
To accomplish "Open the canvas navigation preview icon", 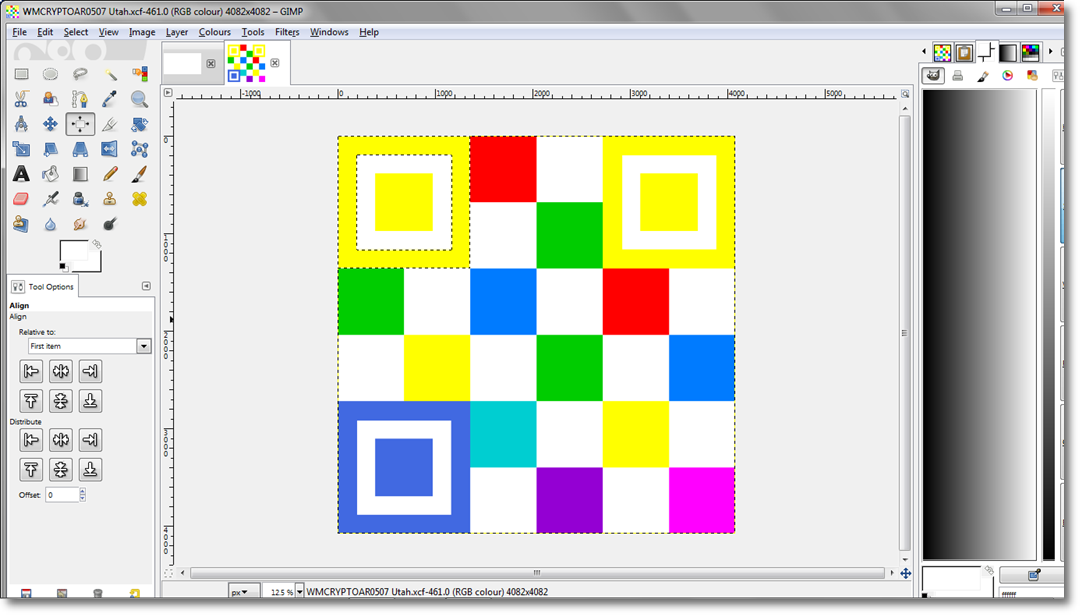I will pyautogui.click(x=906, y=574).
